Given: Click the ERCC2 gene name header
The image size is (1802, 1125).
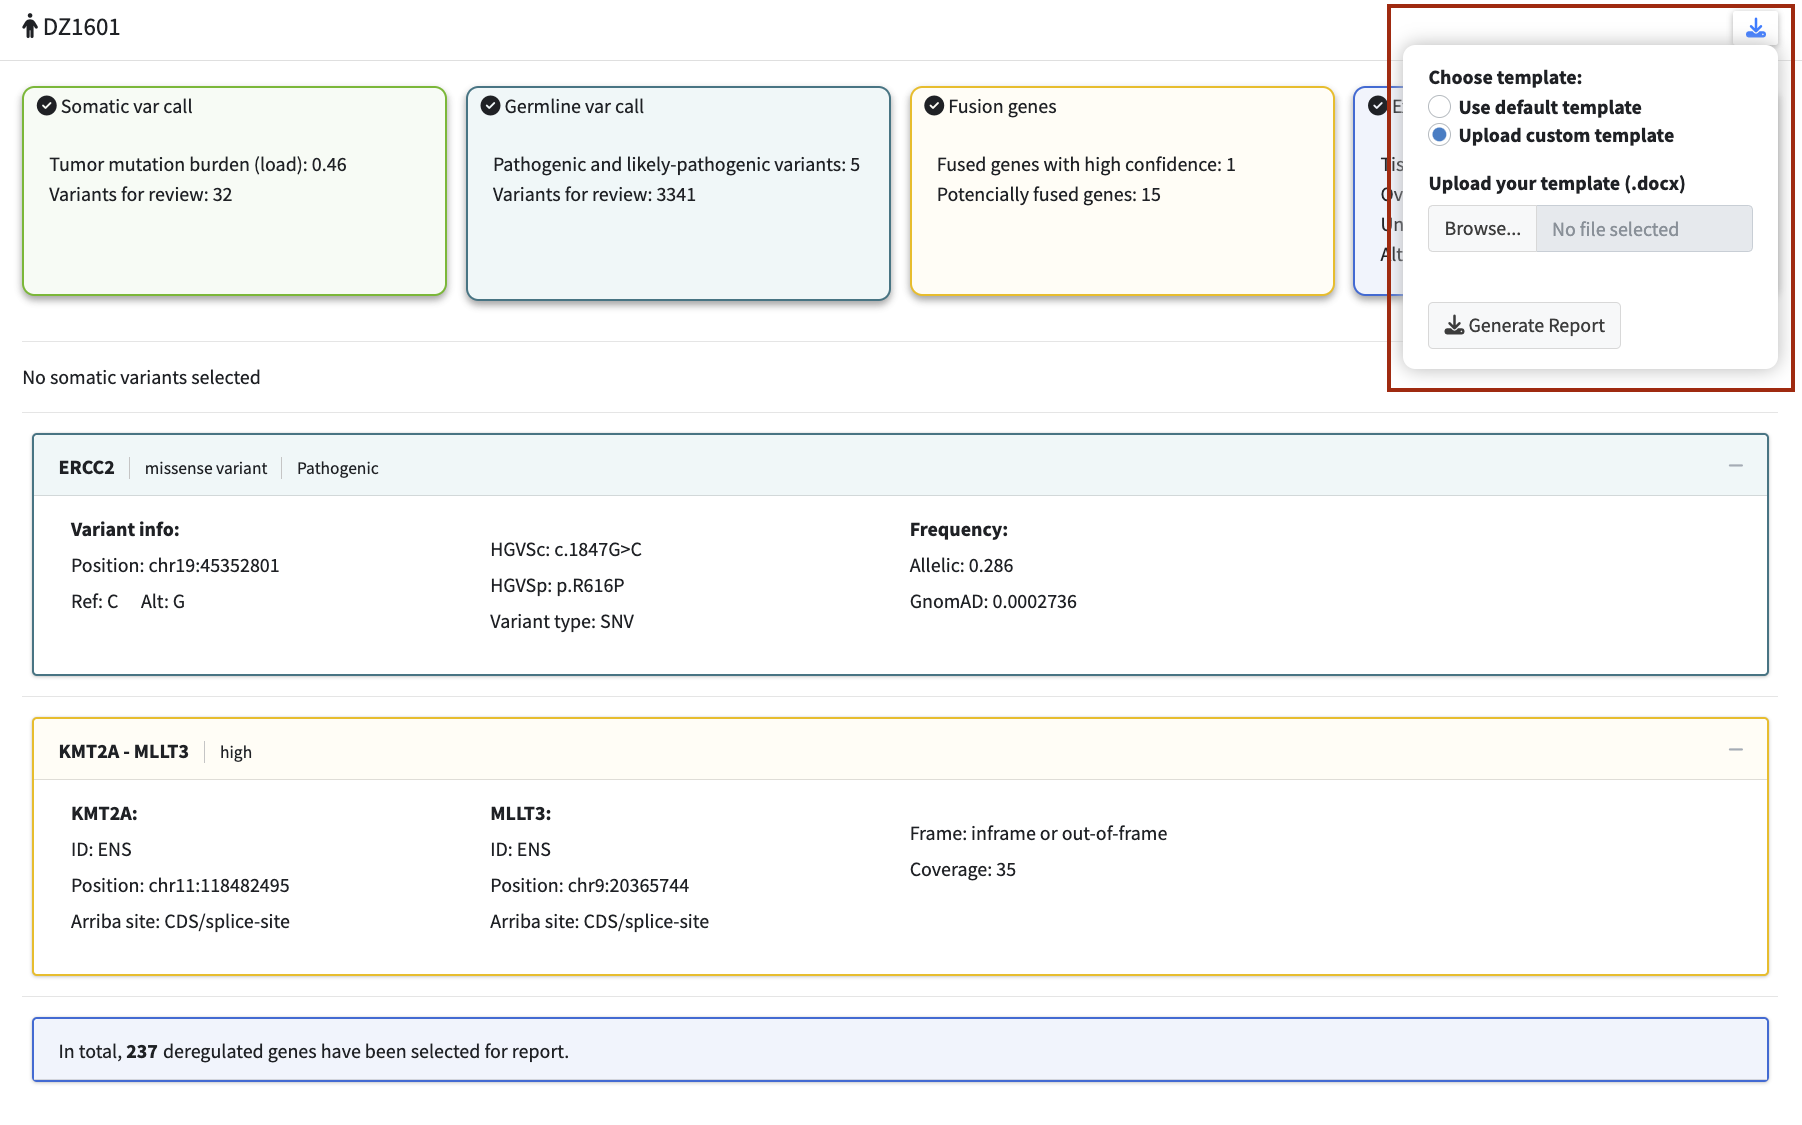Looking at the screenshot, I should (x=86, y=468).
